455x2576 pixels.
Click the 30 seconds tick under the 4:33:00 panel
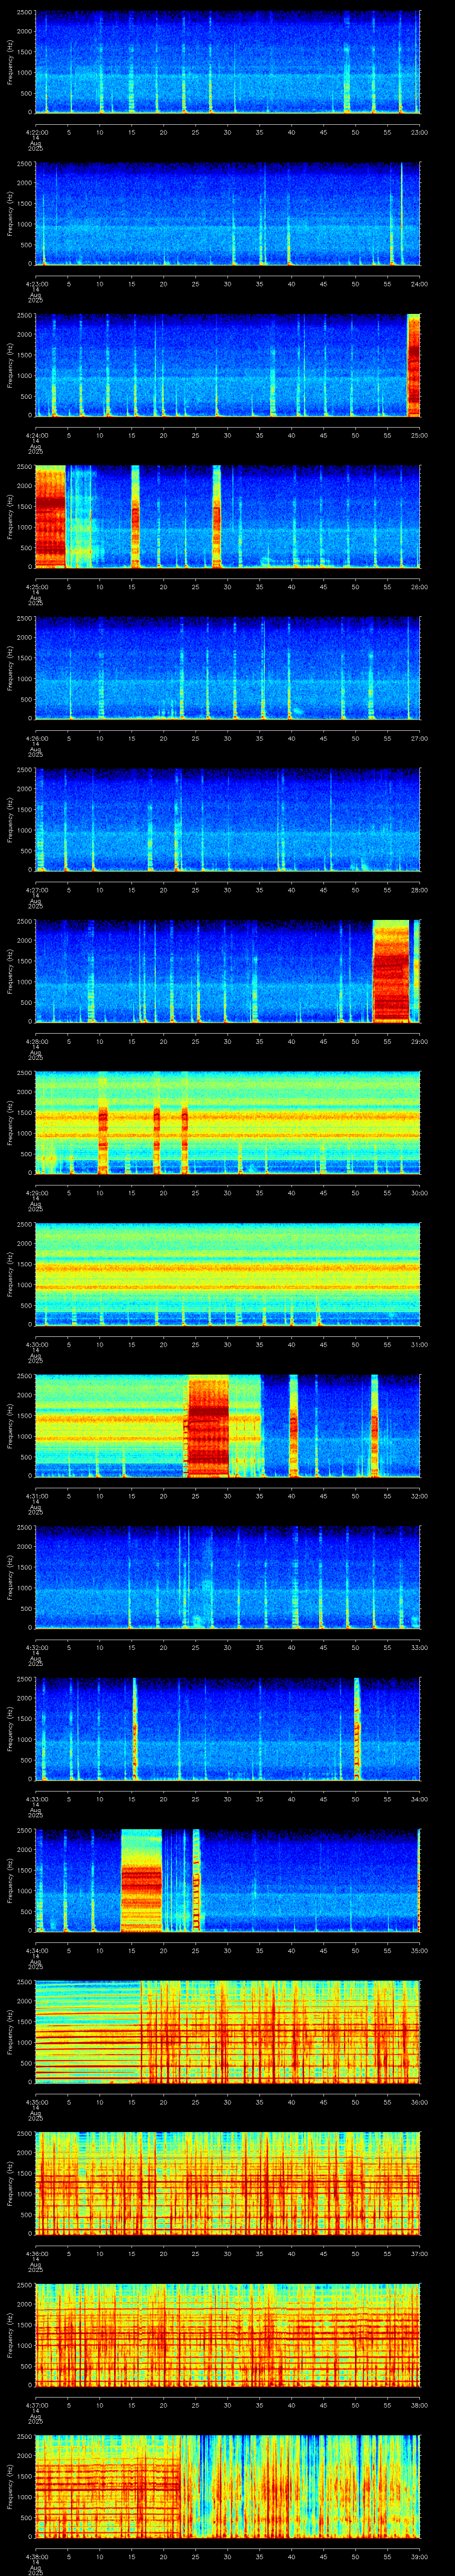coord(228,1799)
